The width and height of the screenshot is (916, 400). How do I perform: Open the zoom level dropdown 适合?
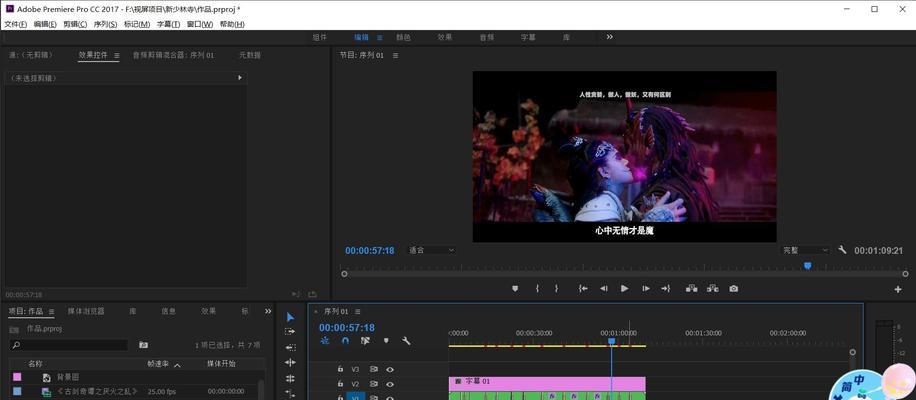coord(431,250)
